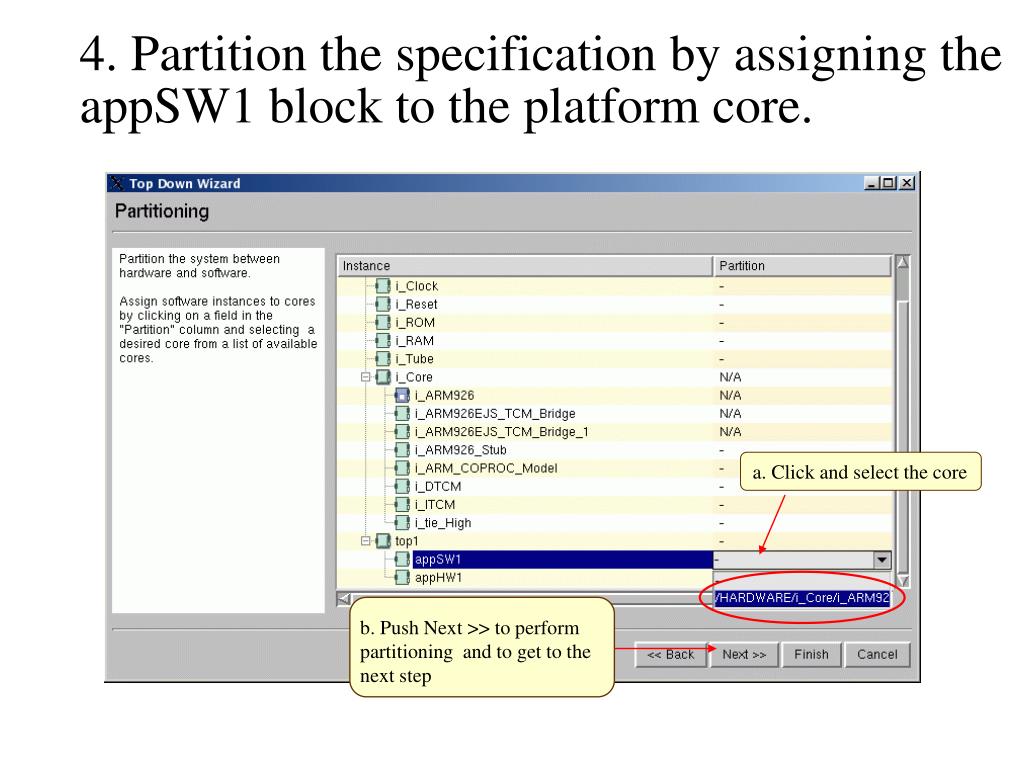Cancel the Top Down Wizard

[877, 654]
